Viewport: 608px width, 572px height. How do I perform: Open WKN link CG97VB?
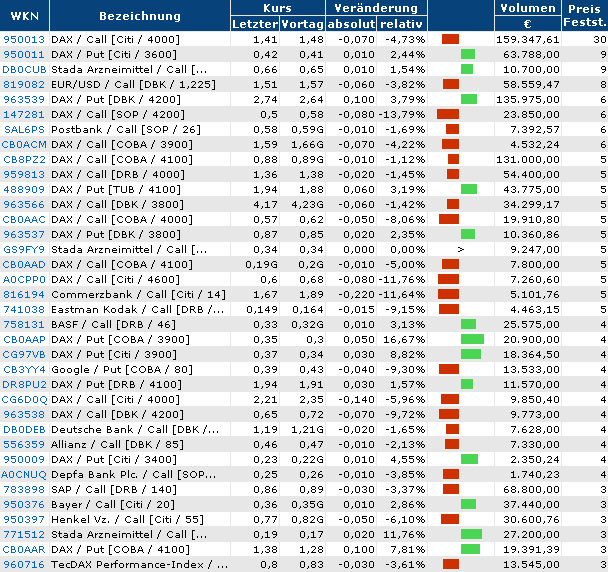[24, 354]
